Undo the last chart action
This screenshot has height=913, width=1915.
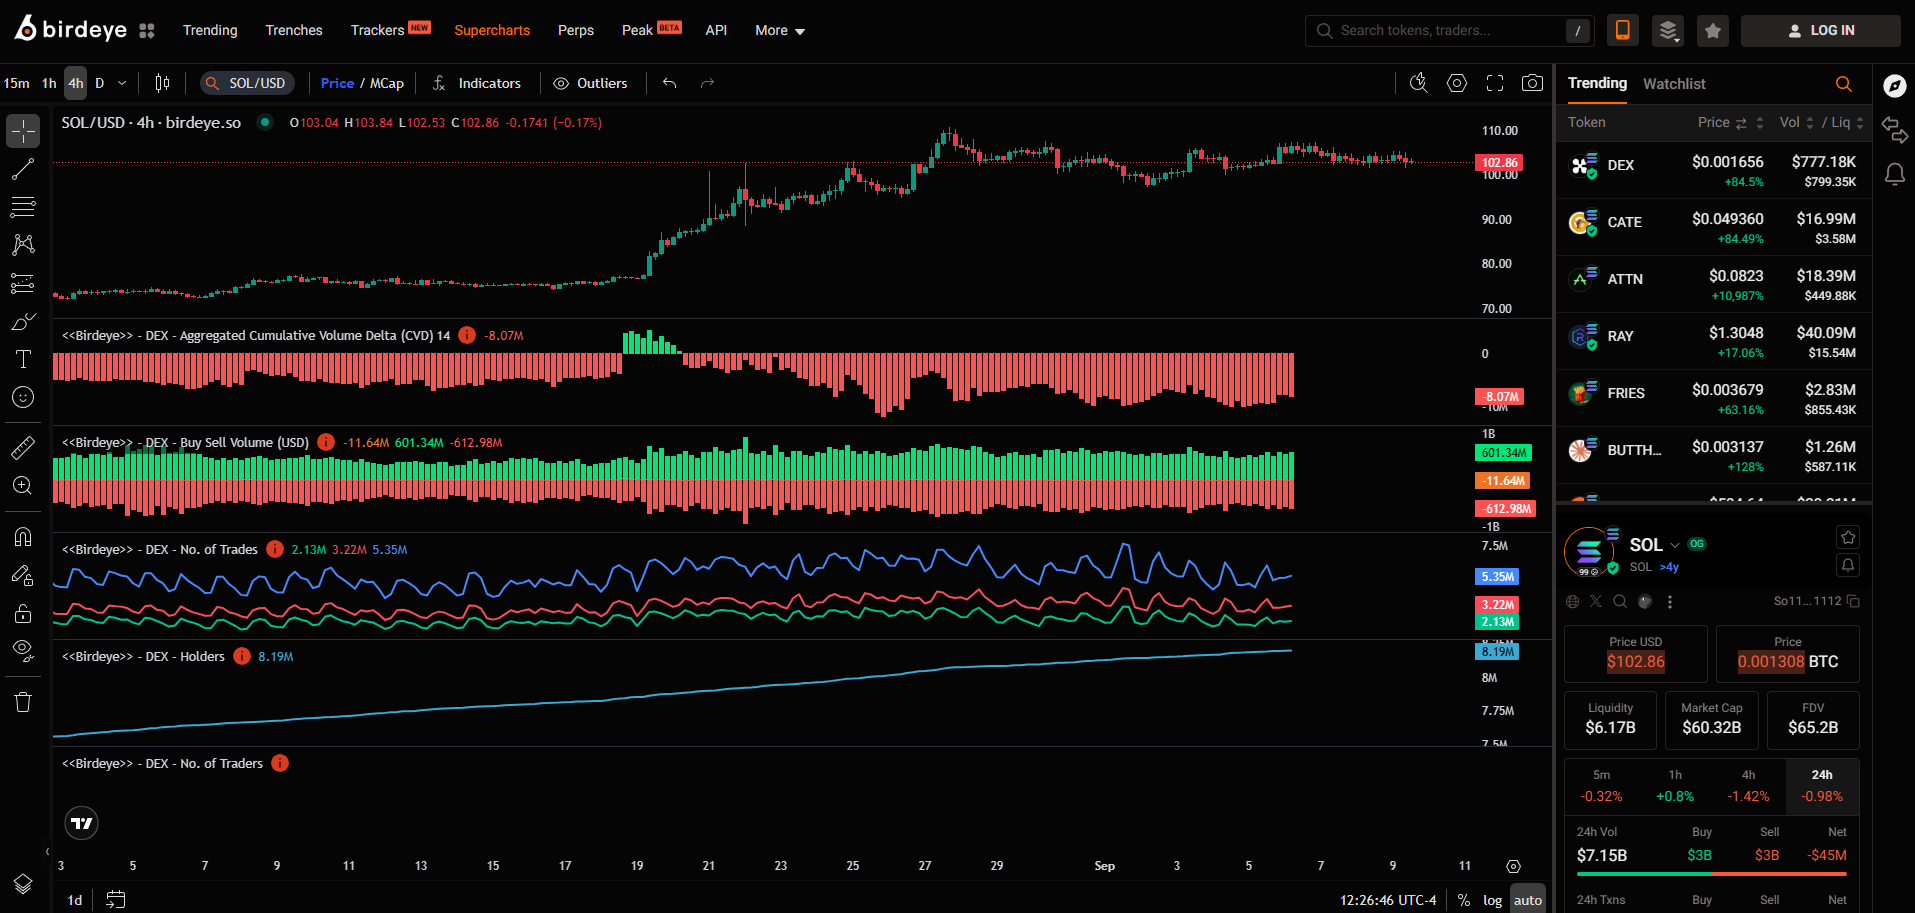pos(670,83)
